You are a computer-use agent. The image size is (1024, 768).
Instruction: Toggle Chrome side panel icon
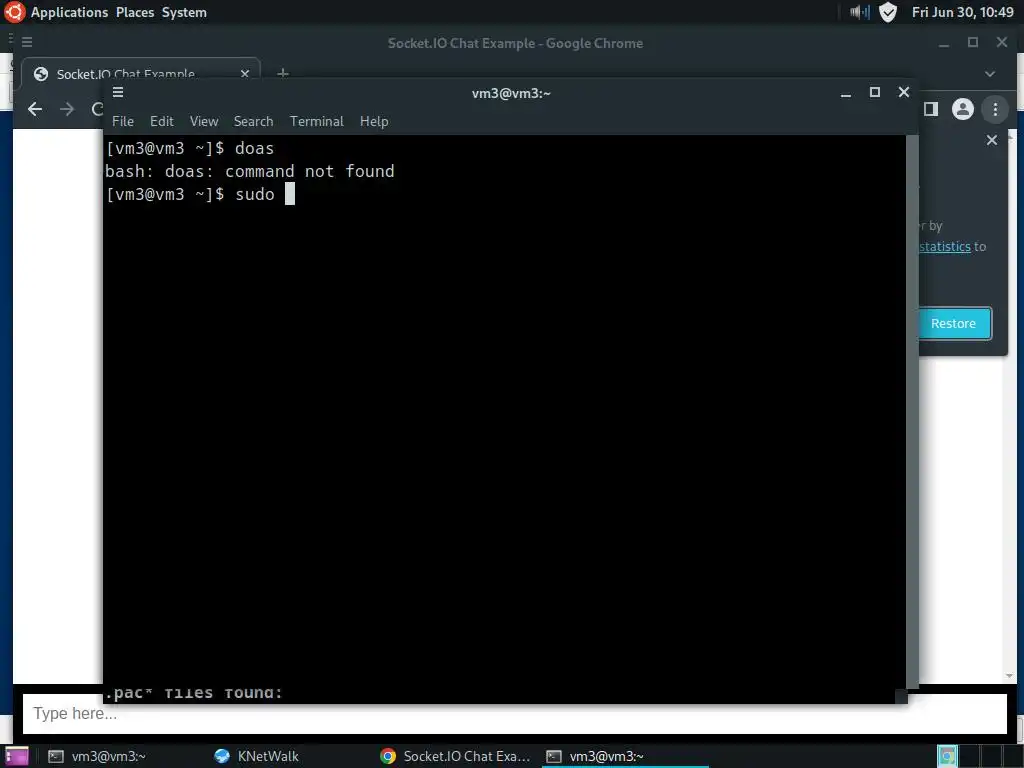[x=931, y=109]
